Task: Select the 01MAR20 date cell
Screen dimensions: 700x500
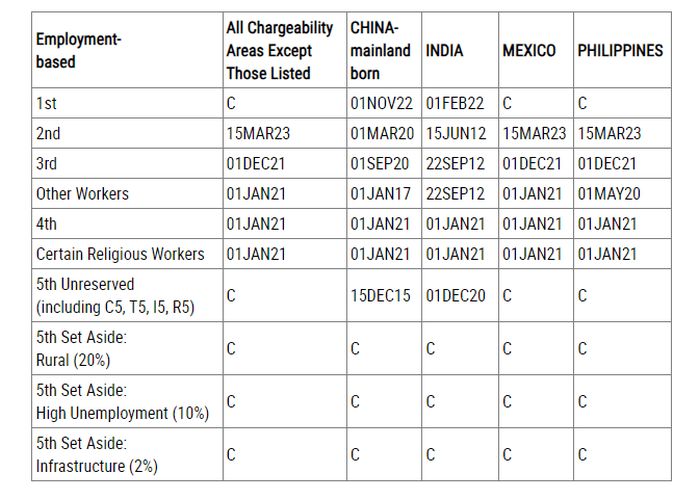Action: point(384,133)
